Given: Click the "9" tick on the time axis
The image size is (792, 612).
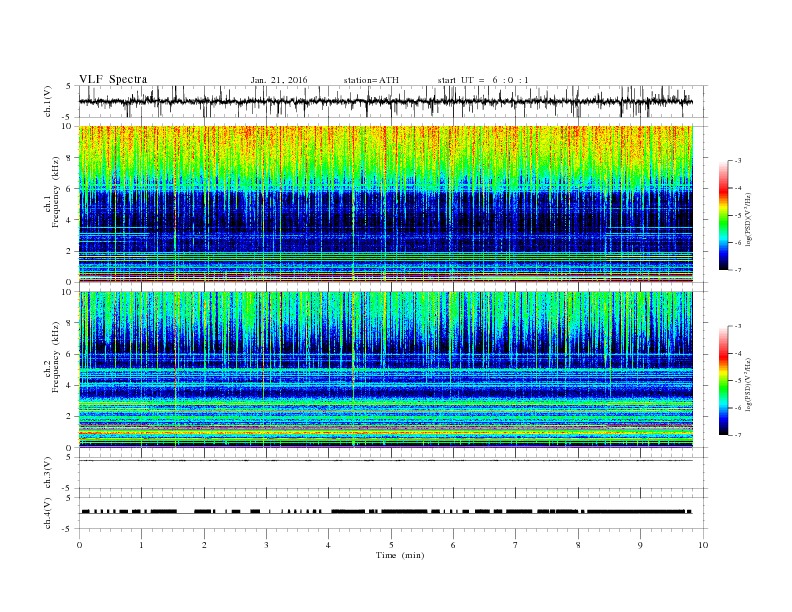Looking at the screenshot, I should [640, 545].
